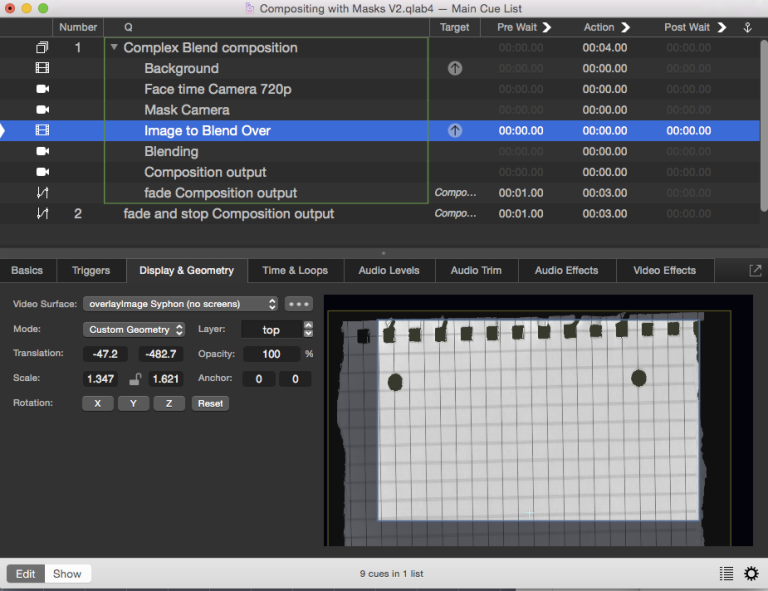Show the cue lists sidebar icon

pyautogui.click(x=726, y=573)
